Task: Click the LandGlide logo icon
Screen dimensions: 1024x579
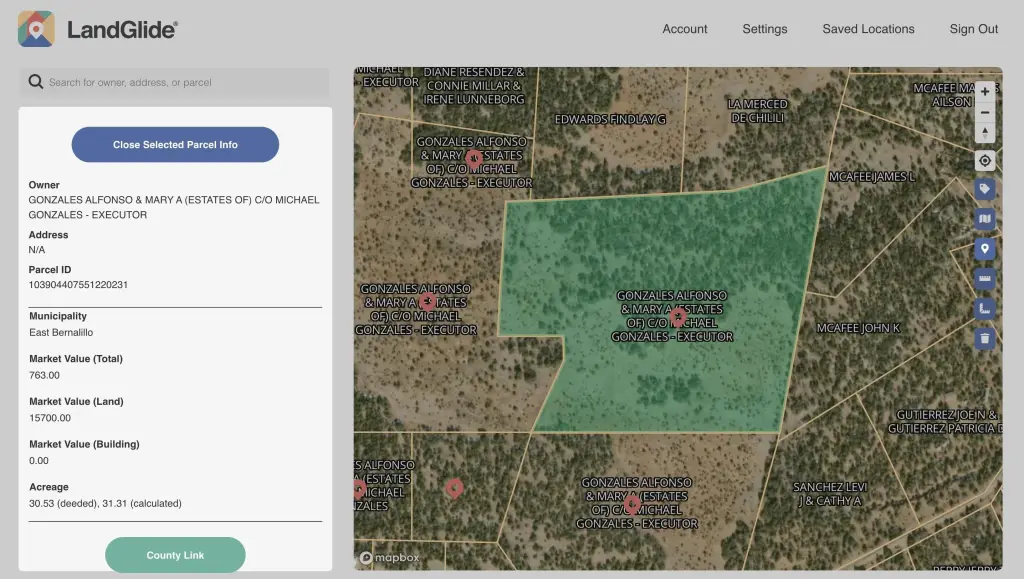Action: click(36, 29)
